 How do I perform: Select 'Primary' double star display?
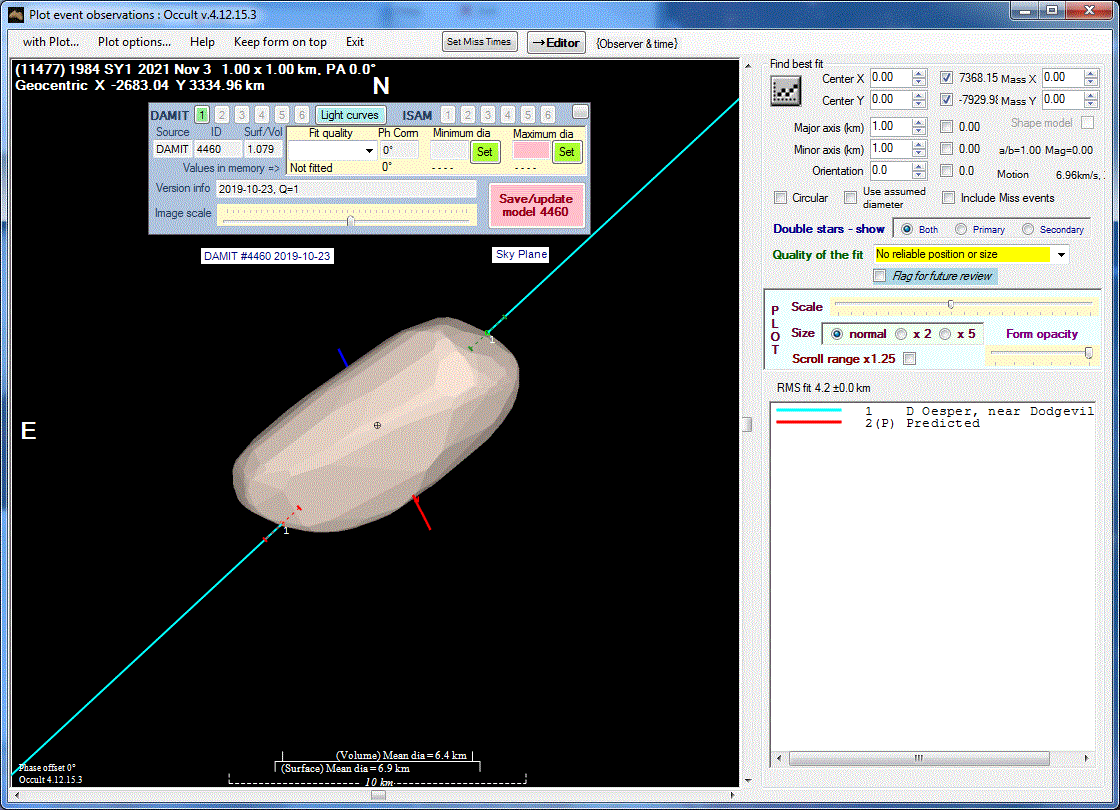(961, 229)
